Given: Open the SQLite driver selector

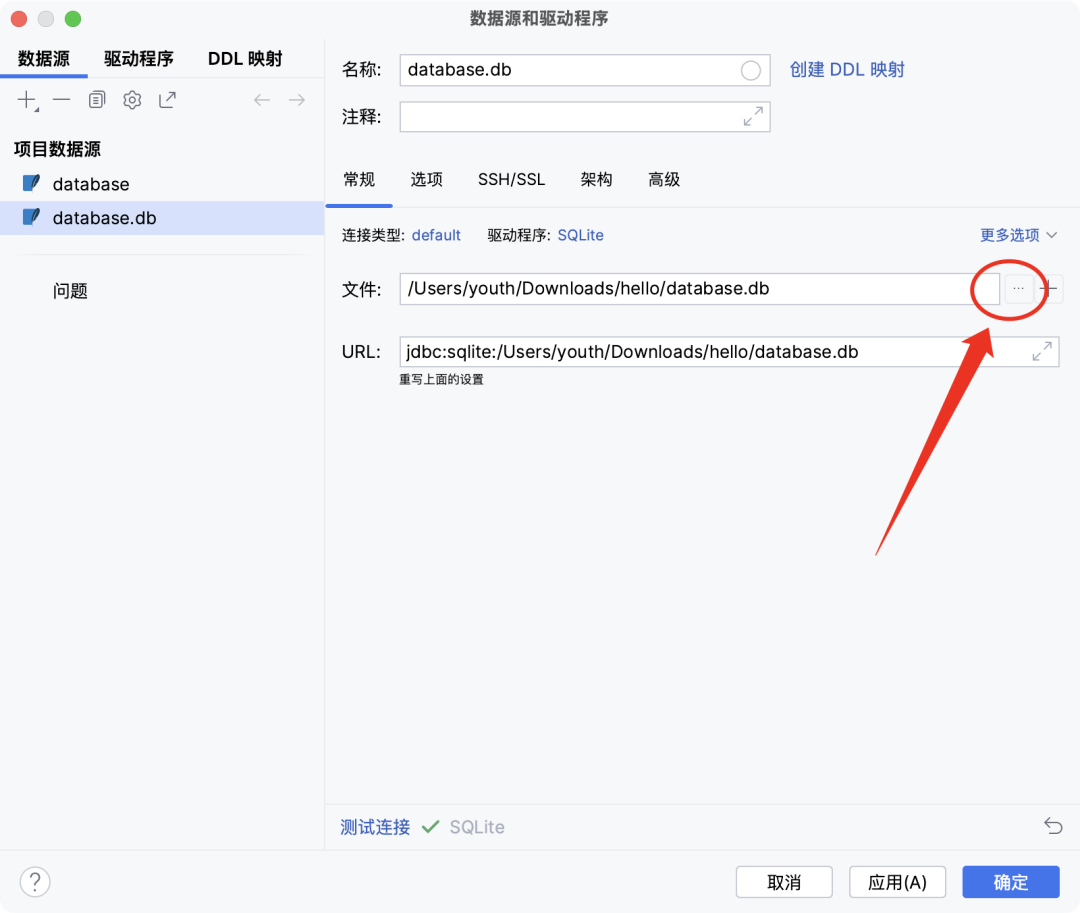Looking at the screenshot, I should click(x=580, y=234).
